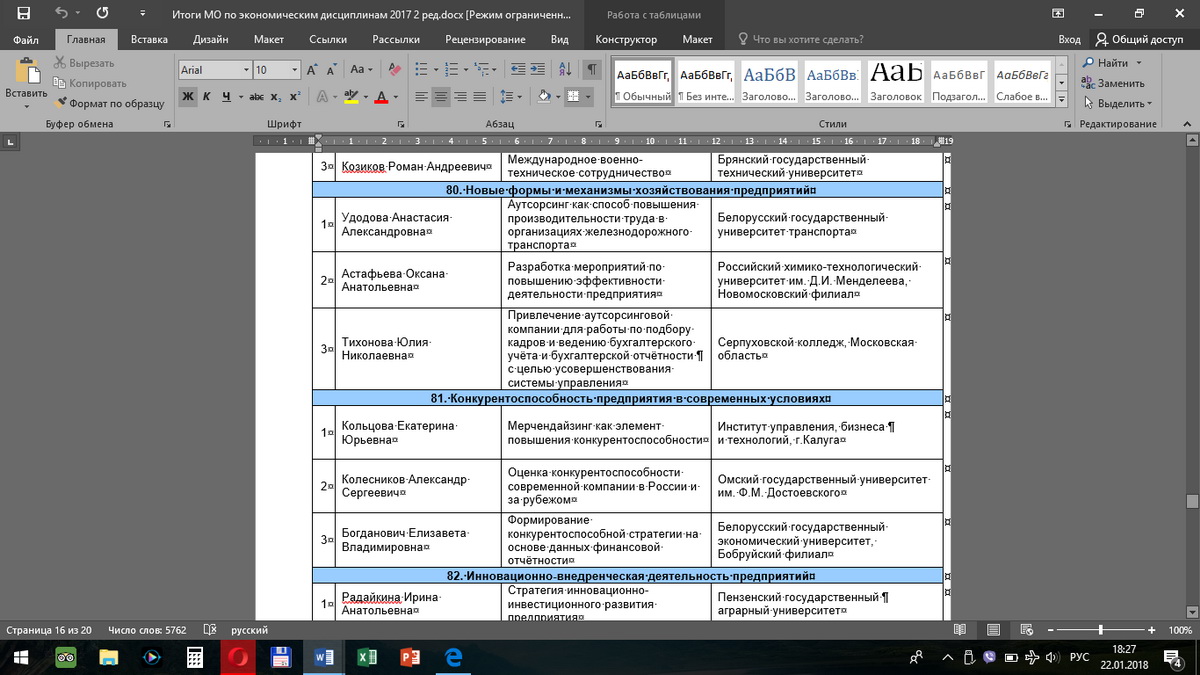Screen dimensions: 1200x675
Task: Toggle center alignment
Action: click(x=442, y=97)
